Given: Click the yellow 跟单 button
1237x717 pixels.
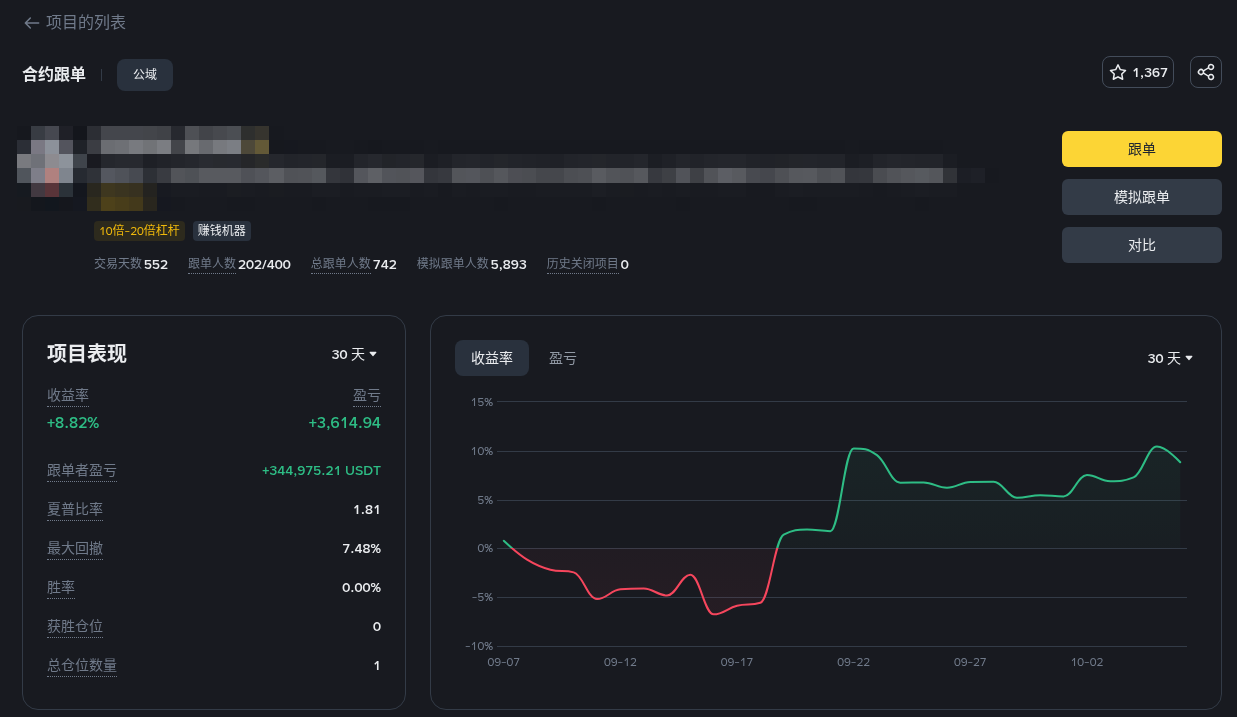Looking at the screenshot, I should 1142,149.
